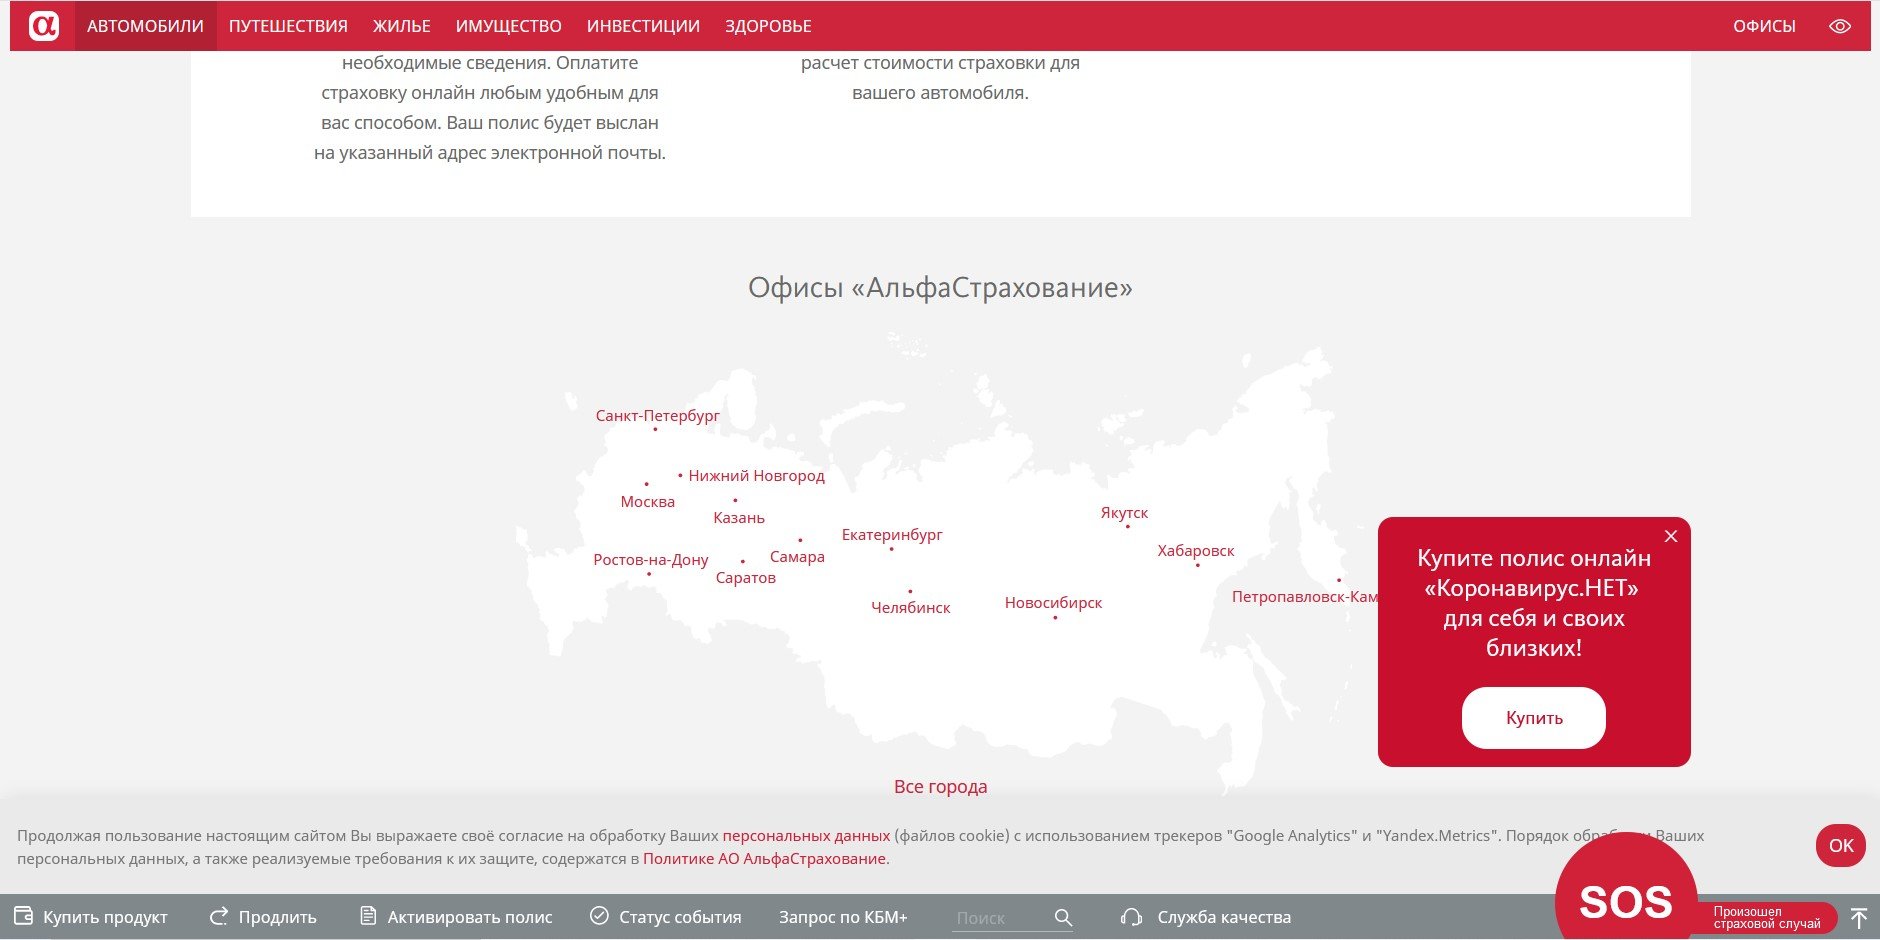The image size is (1880, 940).
Task: Click the scroll-to-top arrow icon
Action: 1859,917
